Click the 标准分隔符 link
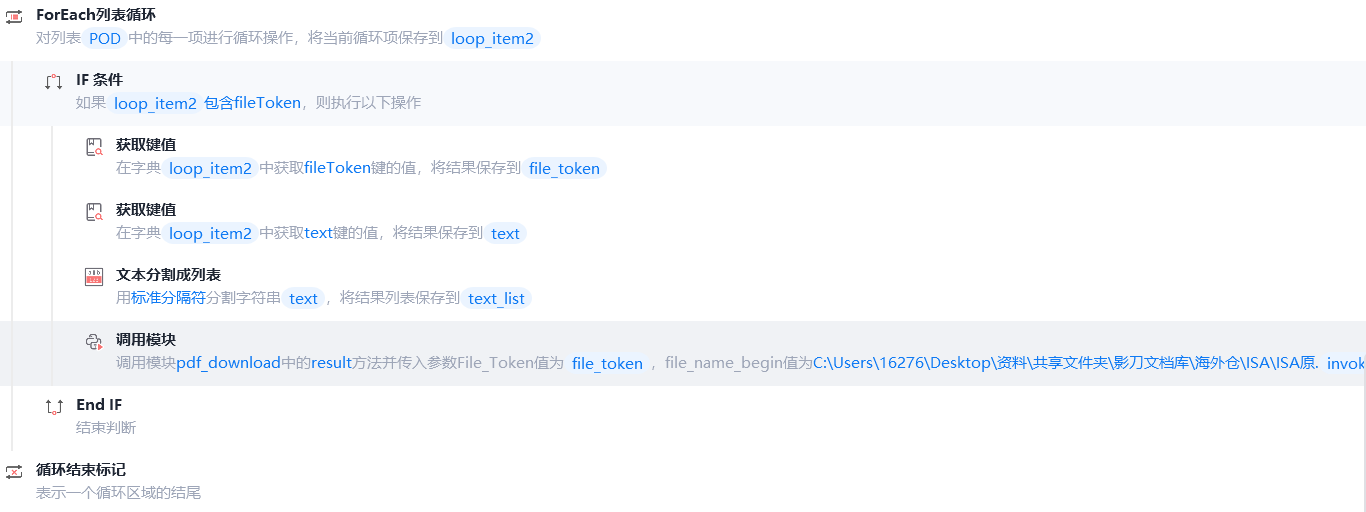This screenshot has height=512, width=1366. click(x=168, y=298)
